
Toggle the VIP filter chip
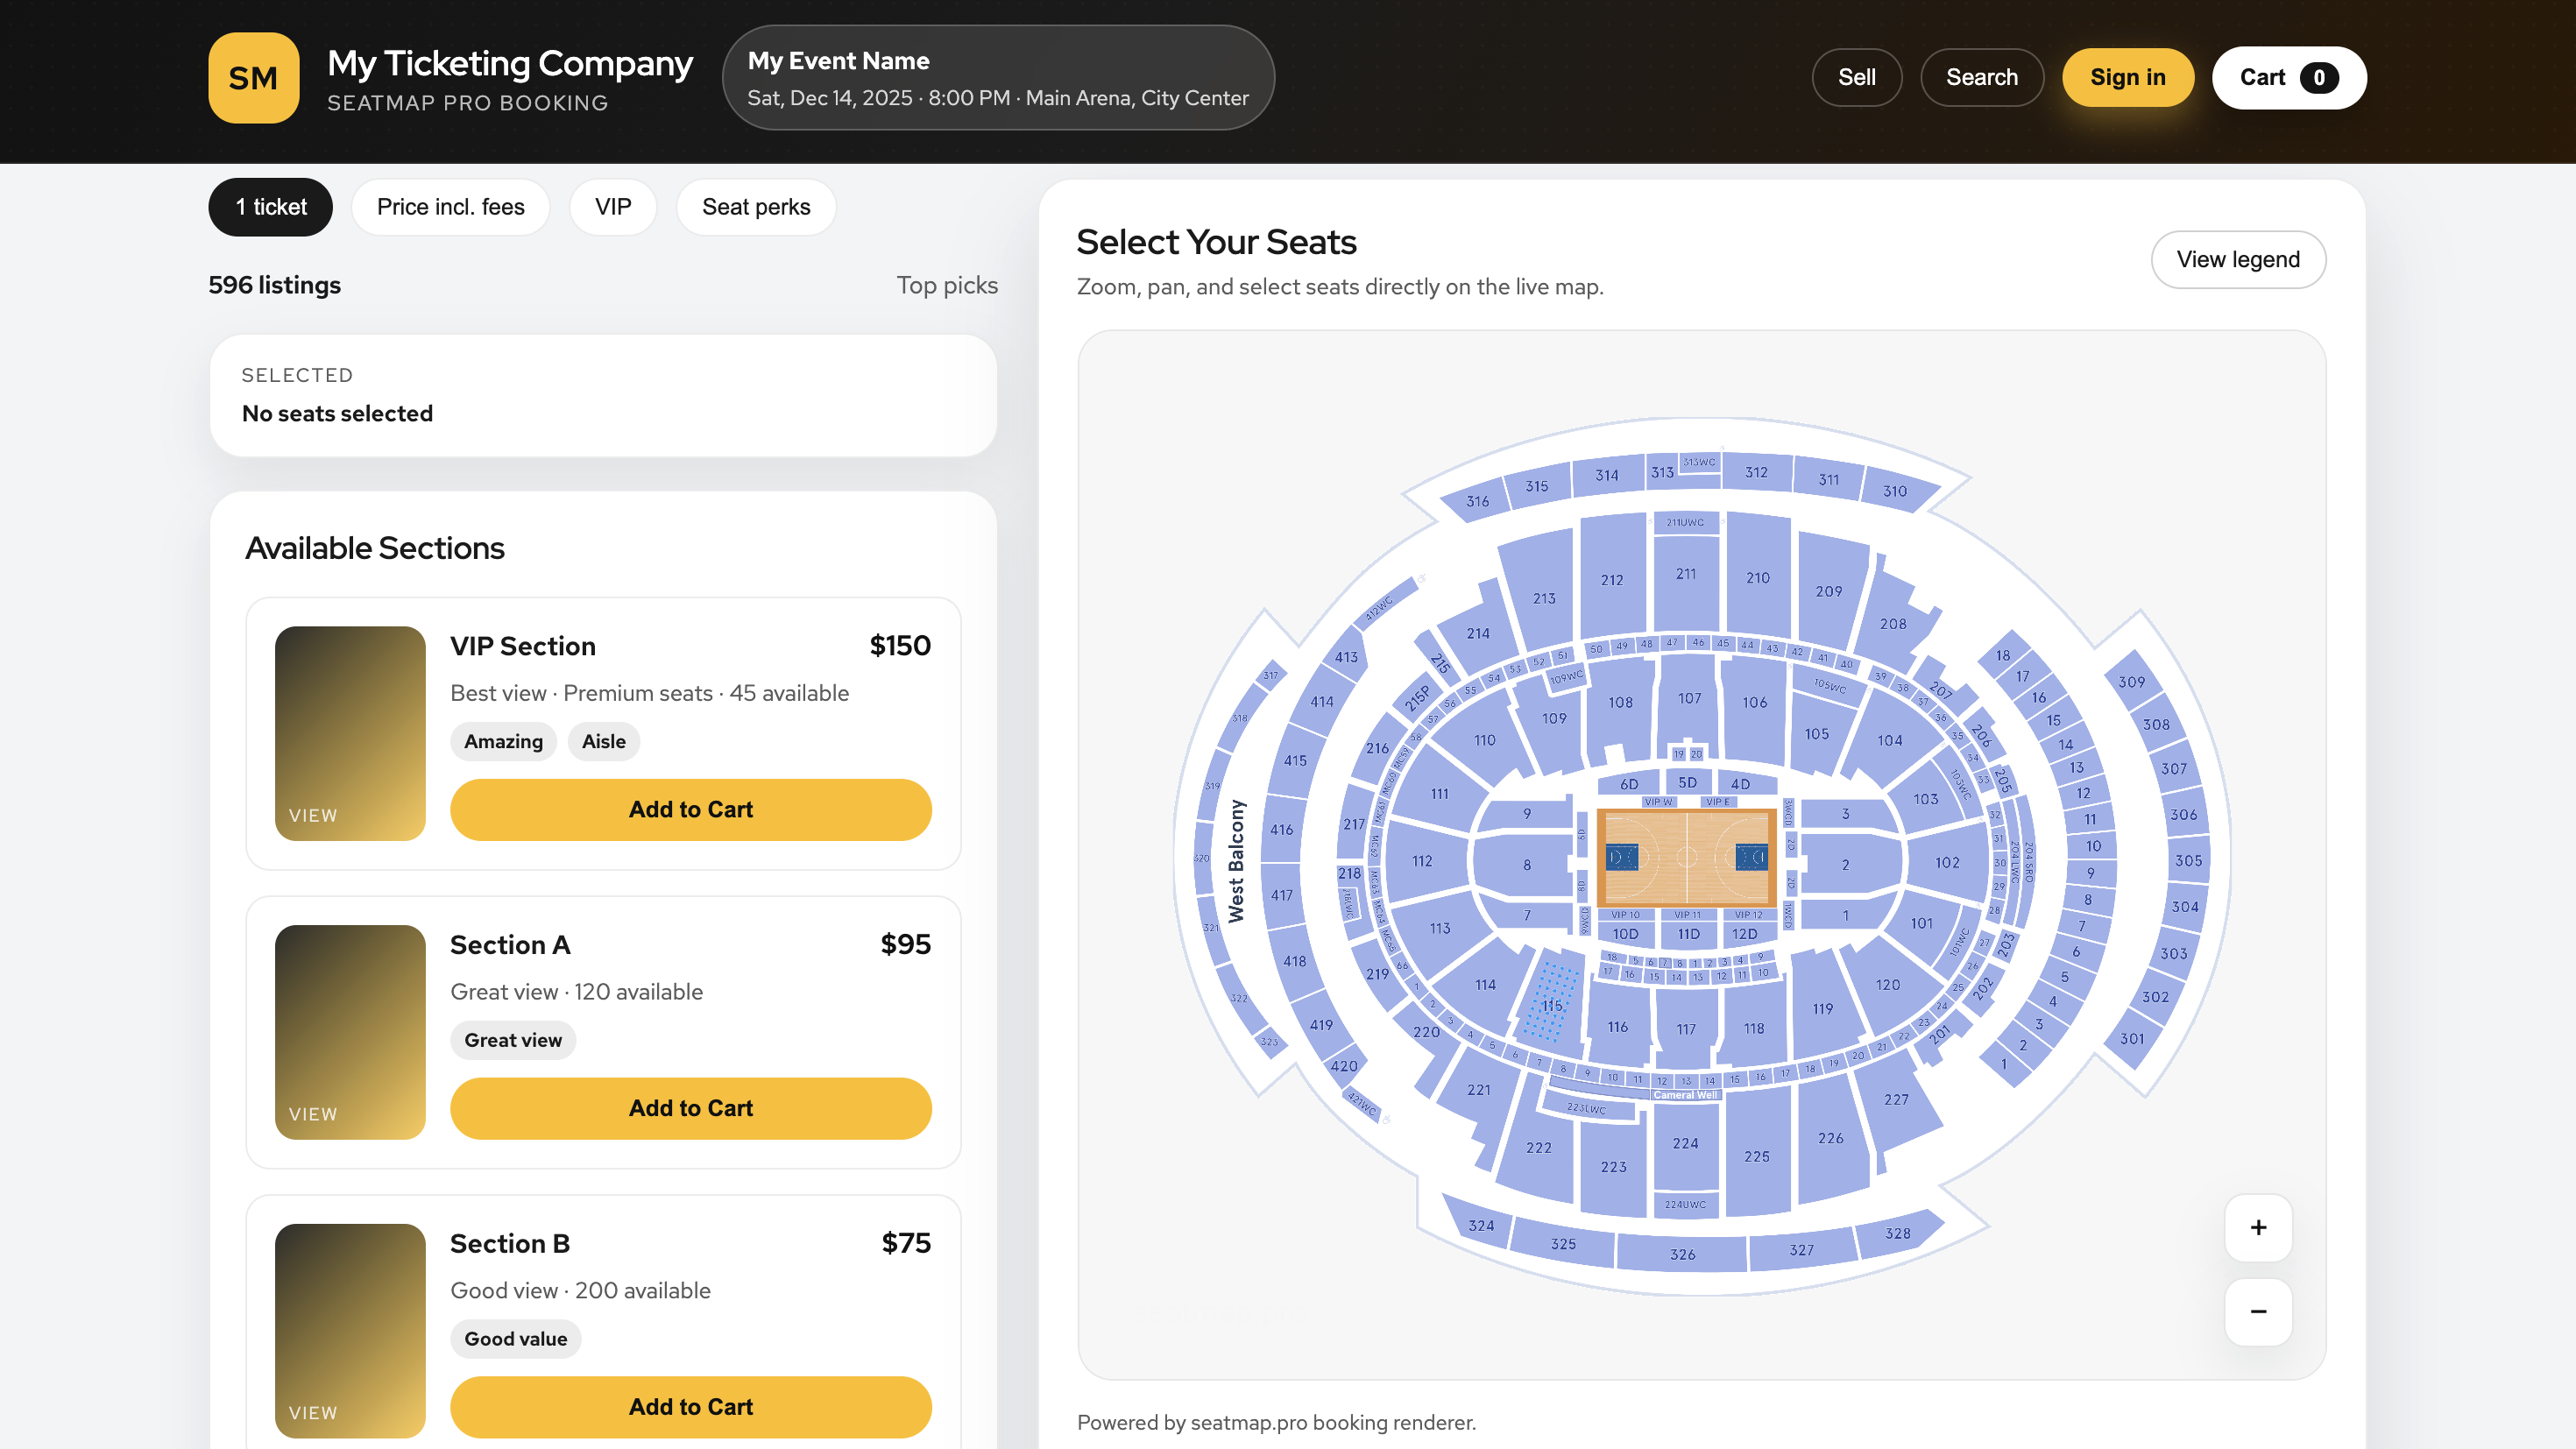pyautogui.click(x=613, y=207)
